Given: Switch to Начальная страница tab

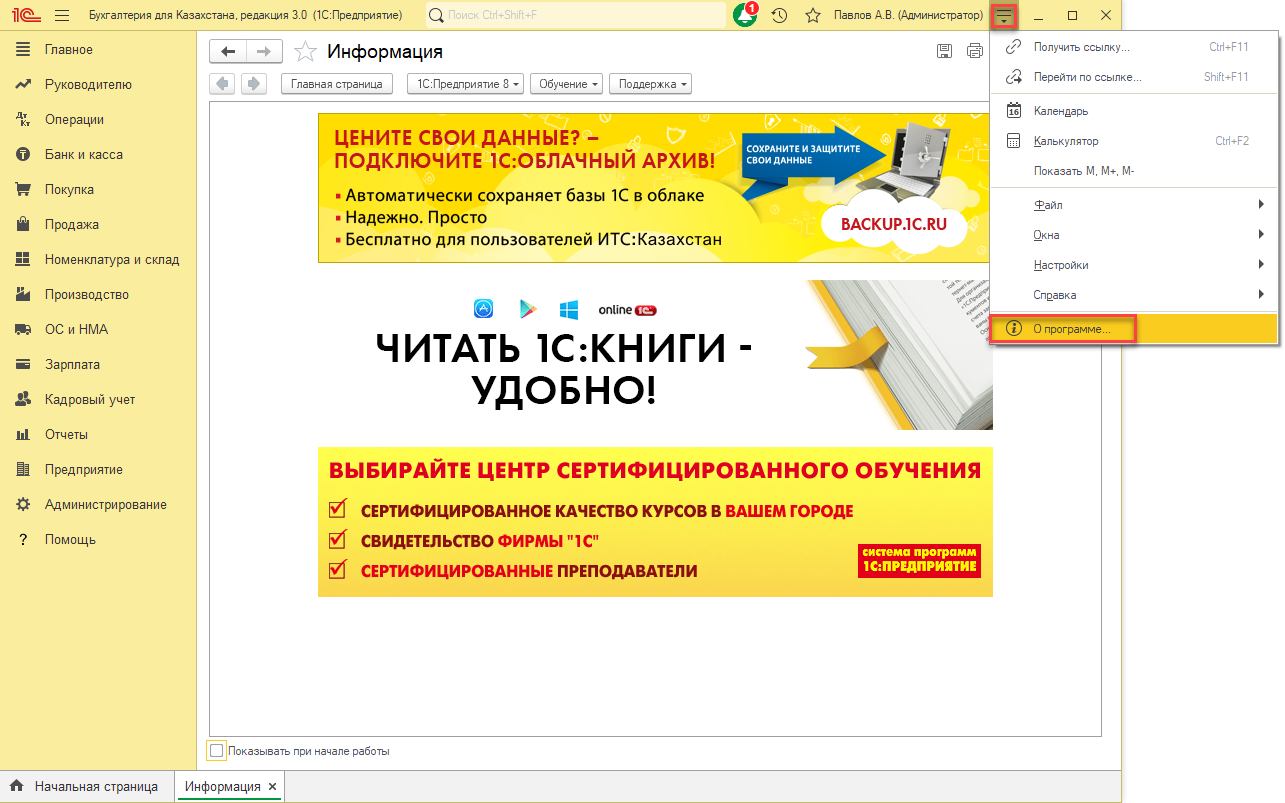Looking at the screenshot, I should click(x=87, y=786).
